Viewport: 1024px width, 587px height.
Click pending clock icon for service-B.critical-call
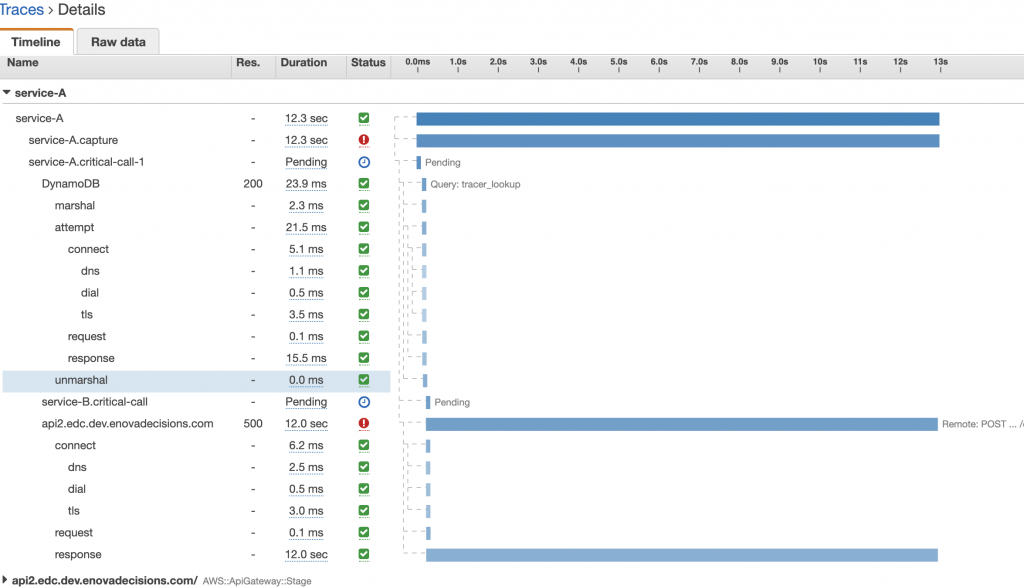tap(364, 402)
